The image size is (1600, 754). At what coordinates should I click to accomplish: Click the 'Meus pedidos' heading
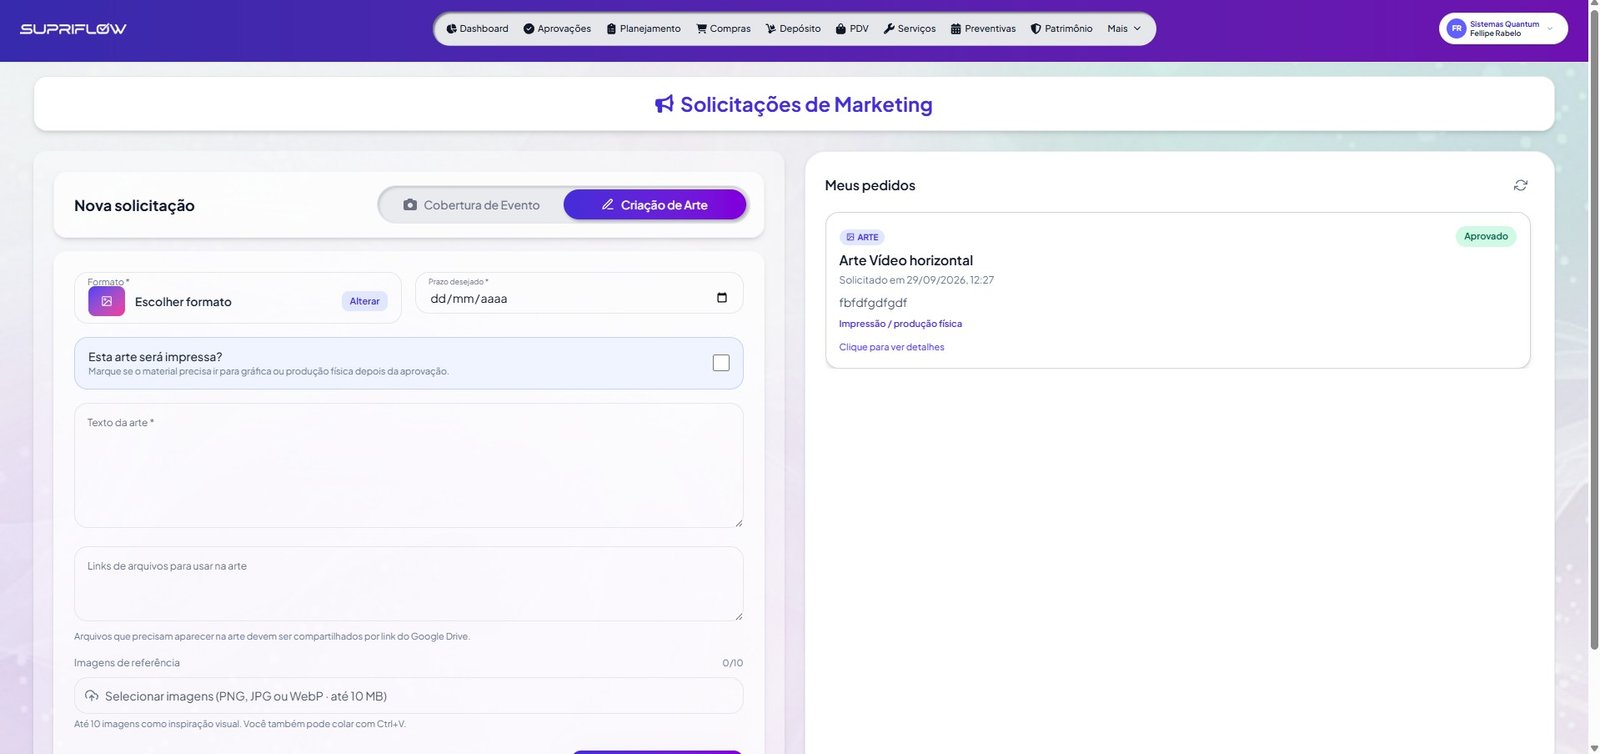coord(870,185)
